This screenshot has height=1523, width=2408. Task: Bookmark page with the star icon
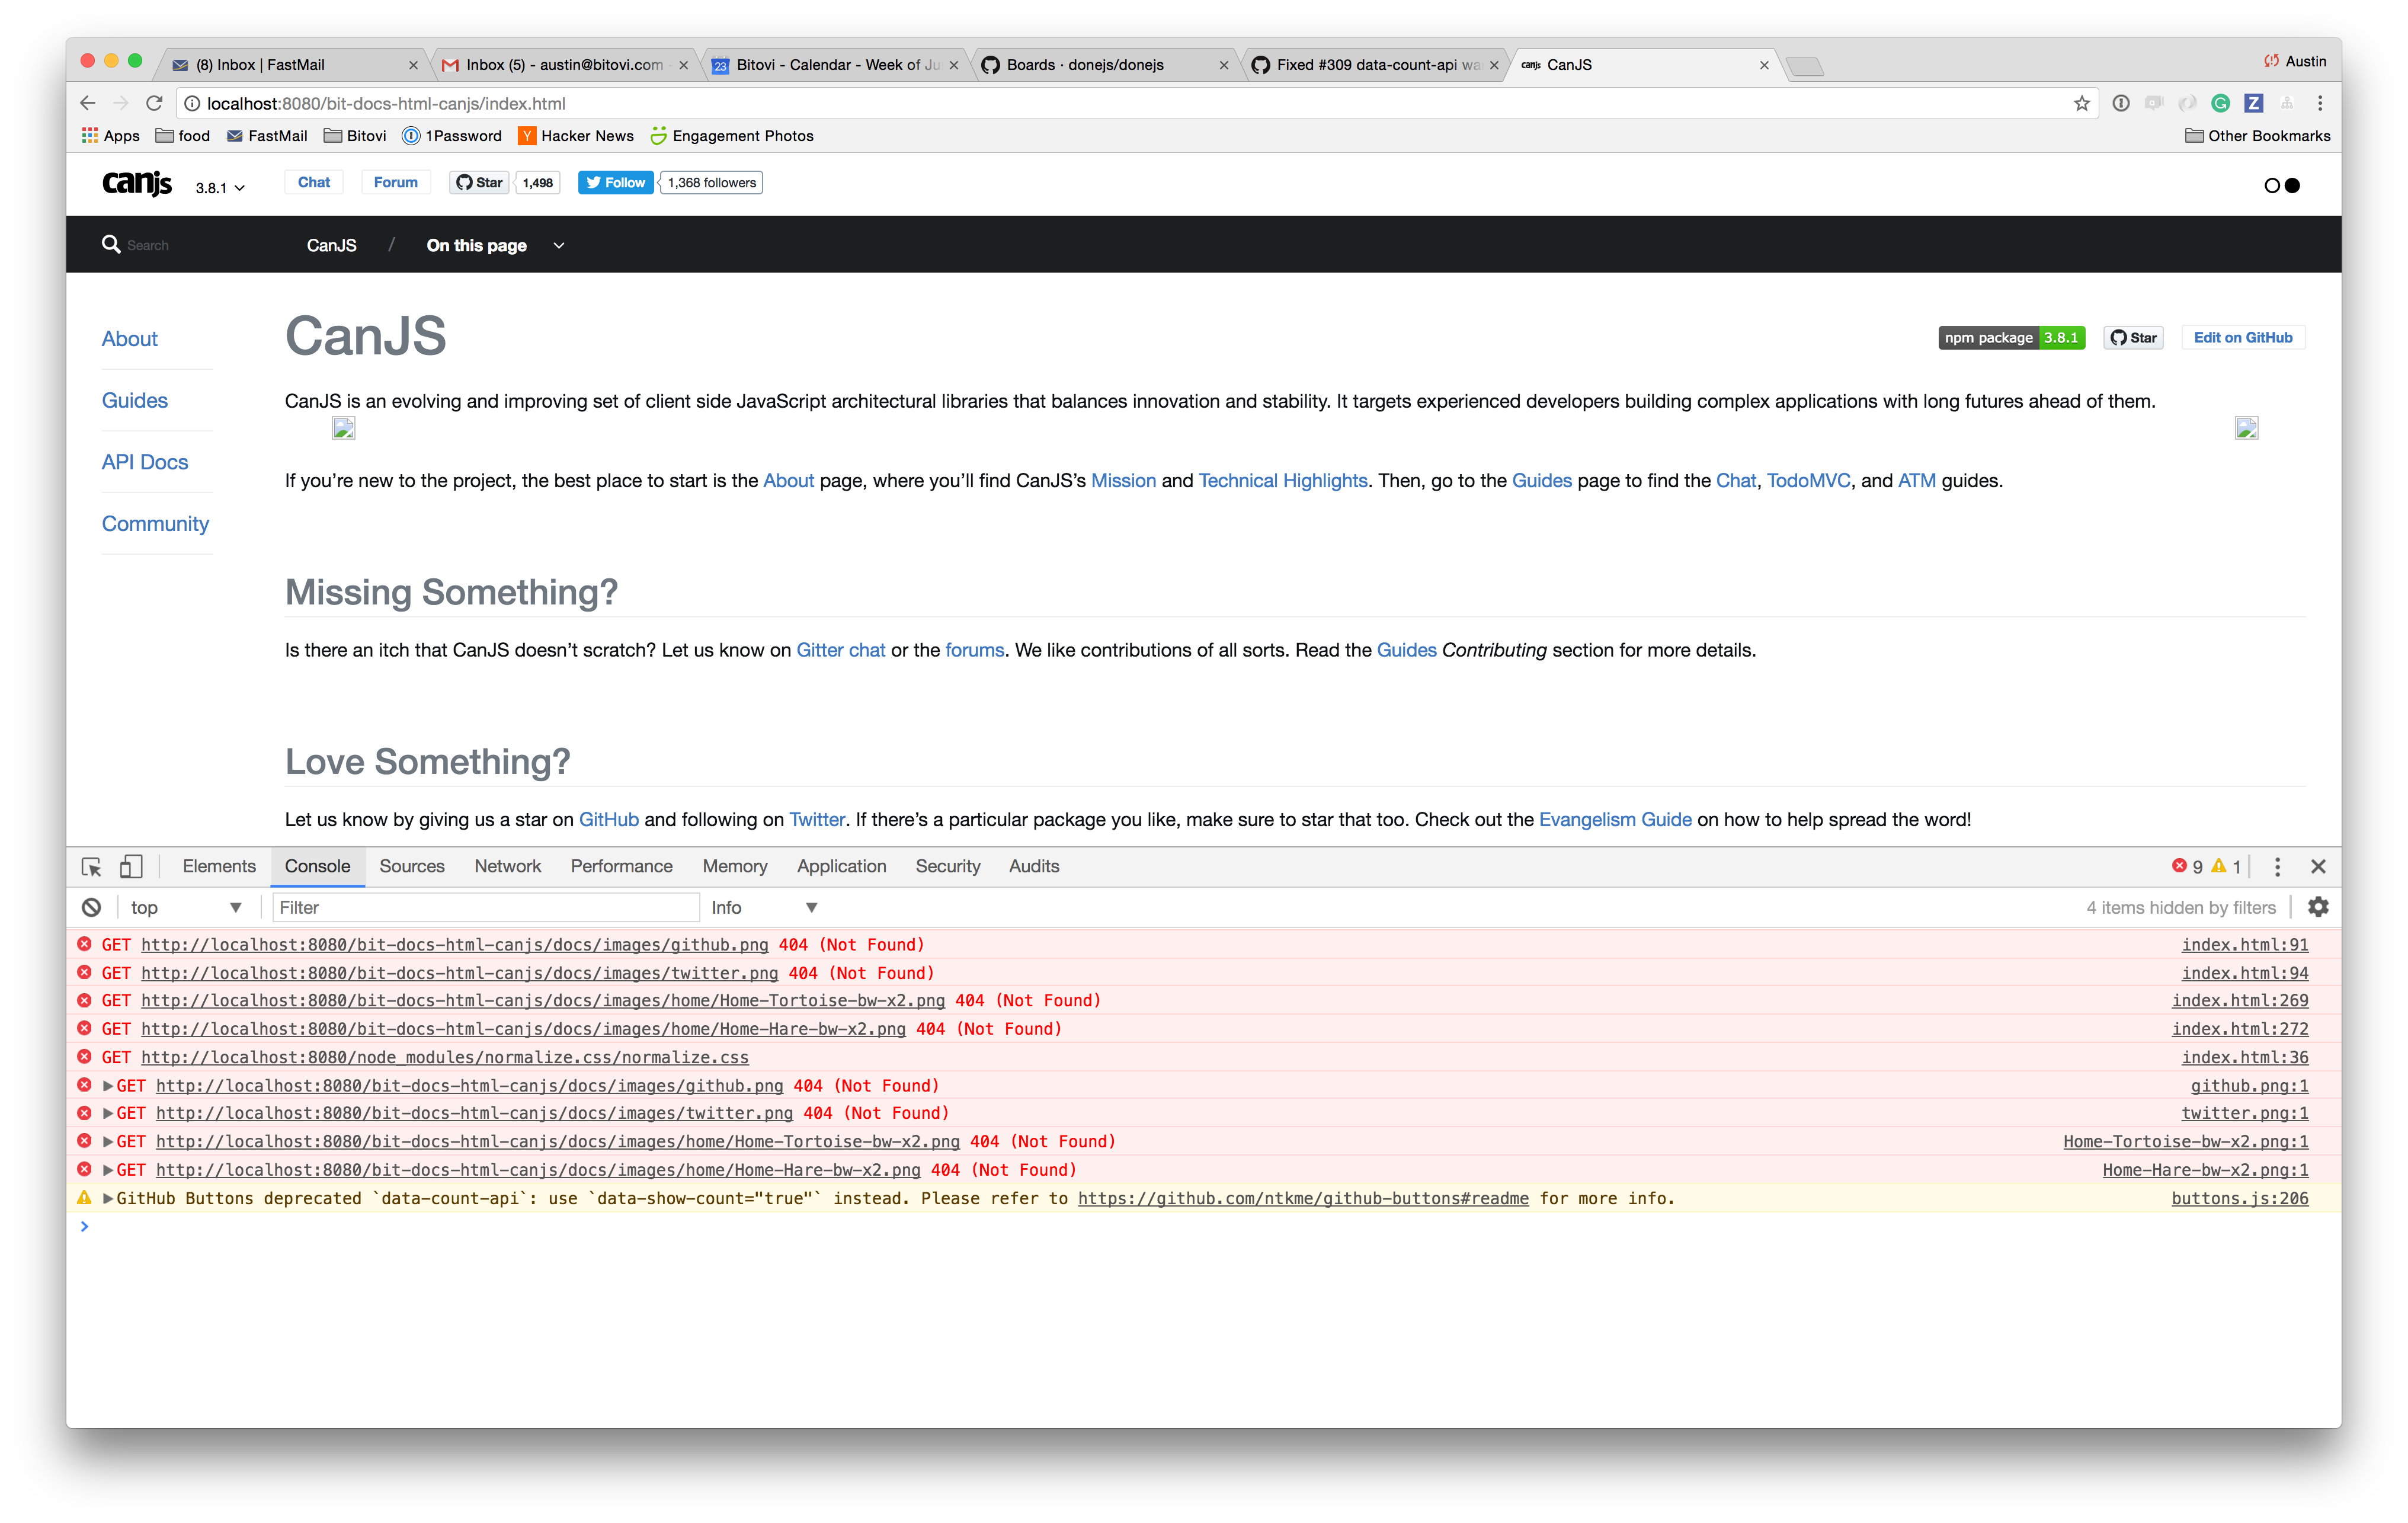[x=2081, y=104]
